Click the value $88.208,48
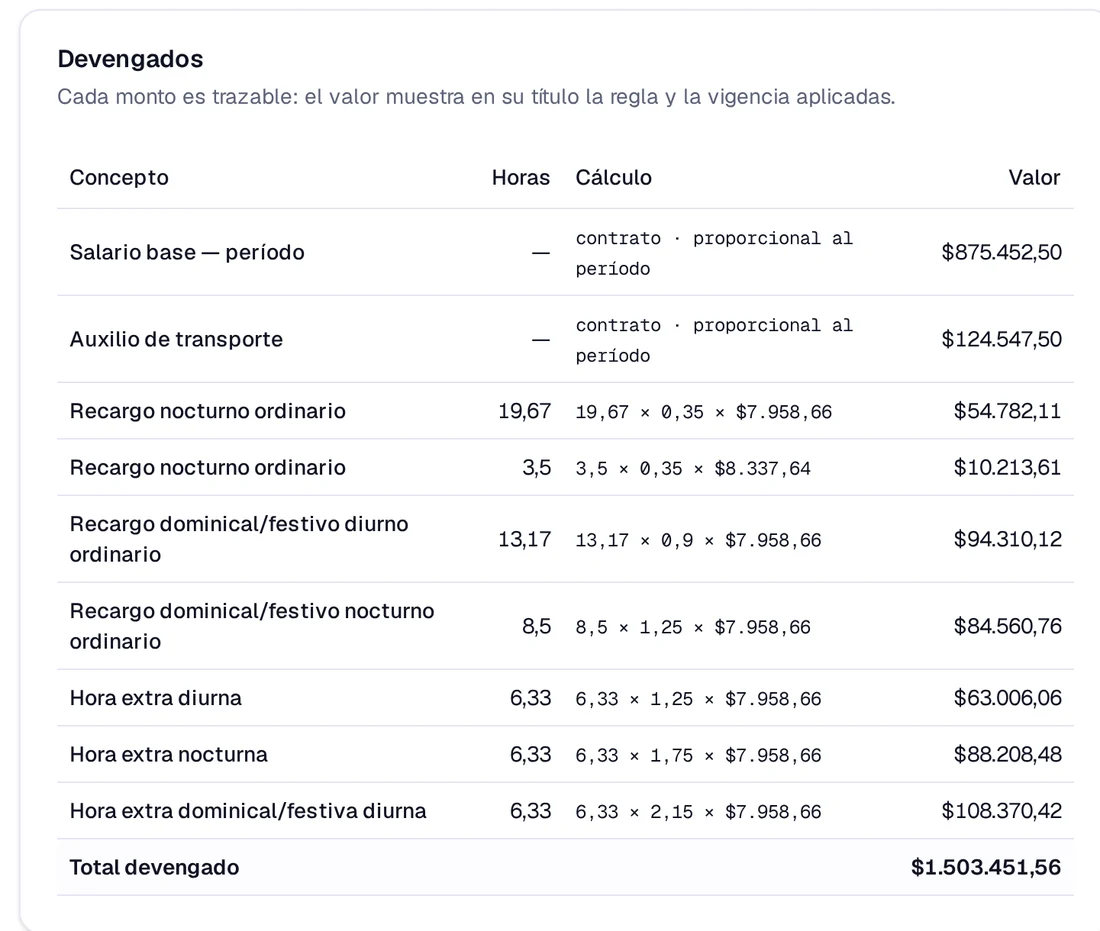 click(x=1007, y=755)
